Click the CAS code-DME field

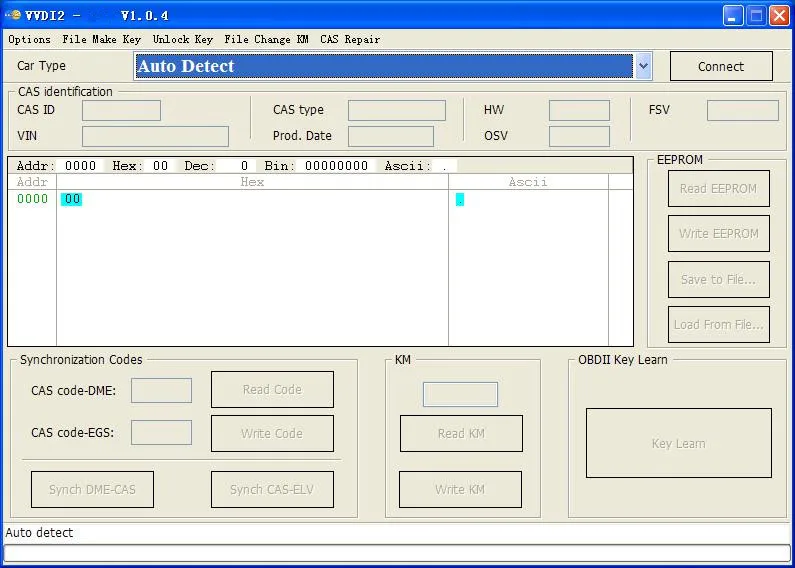[161, 390]
